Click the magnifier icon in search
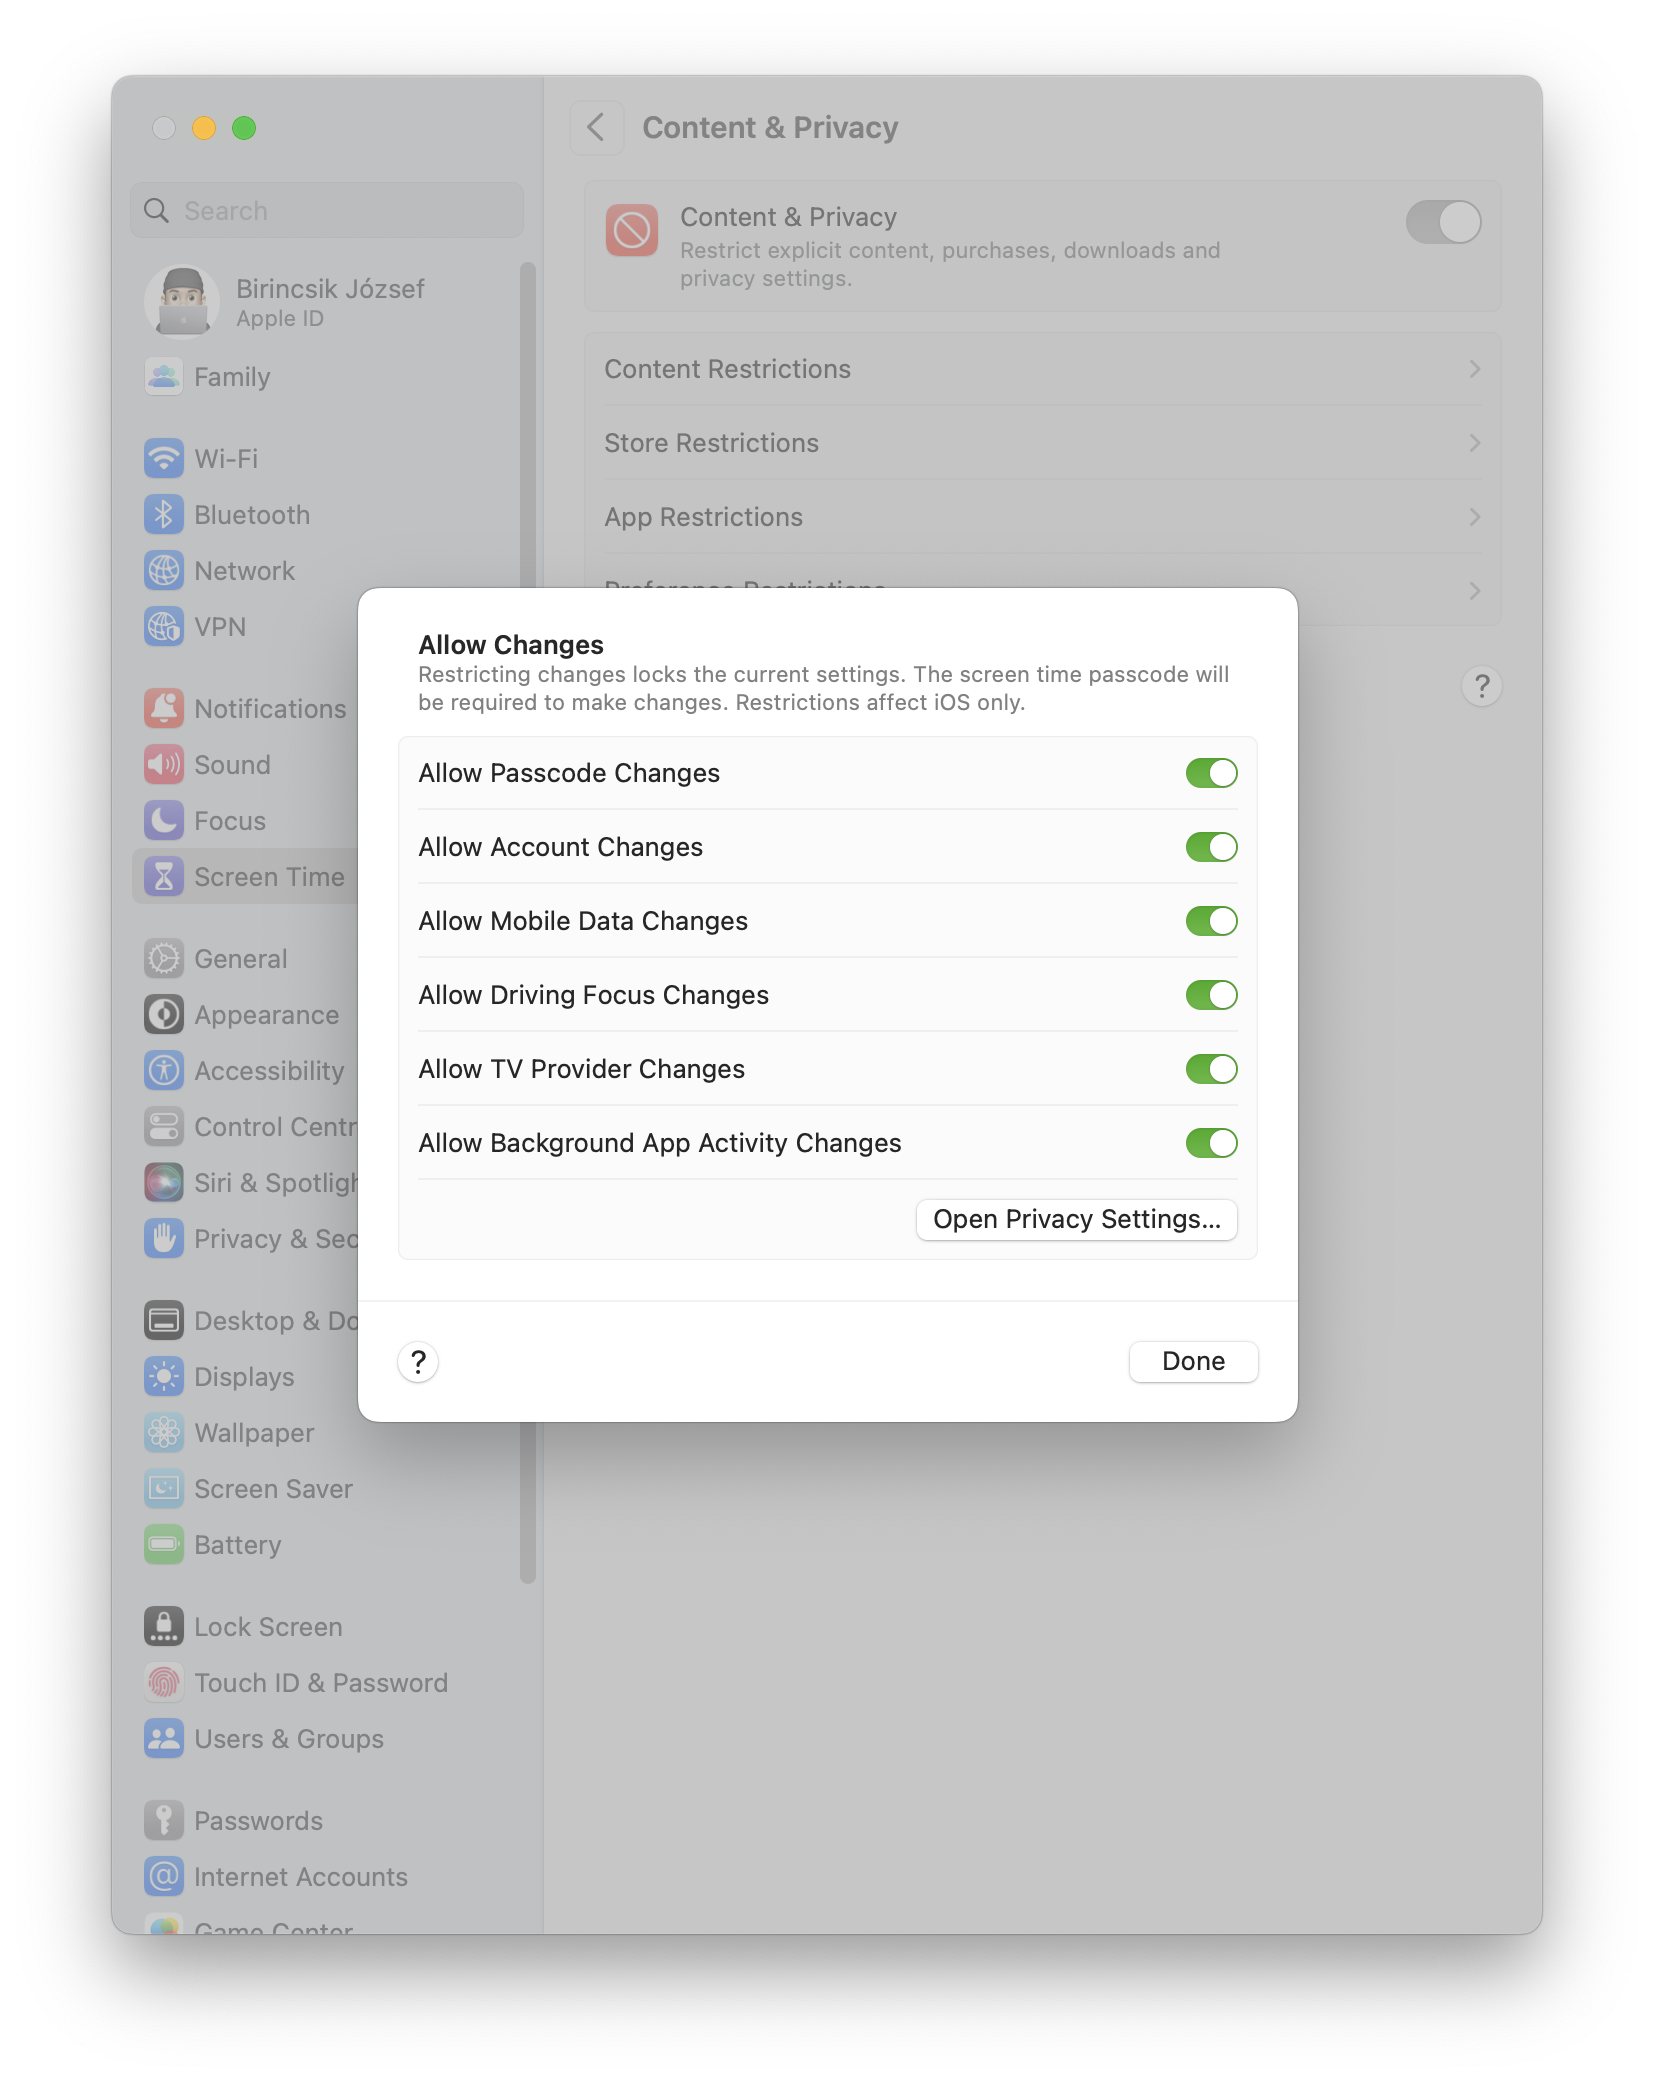The image size is (1654, 2082). click(157, 211)
